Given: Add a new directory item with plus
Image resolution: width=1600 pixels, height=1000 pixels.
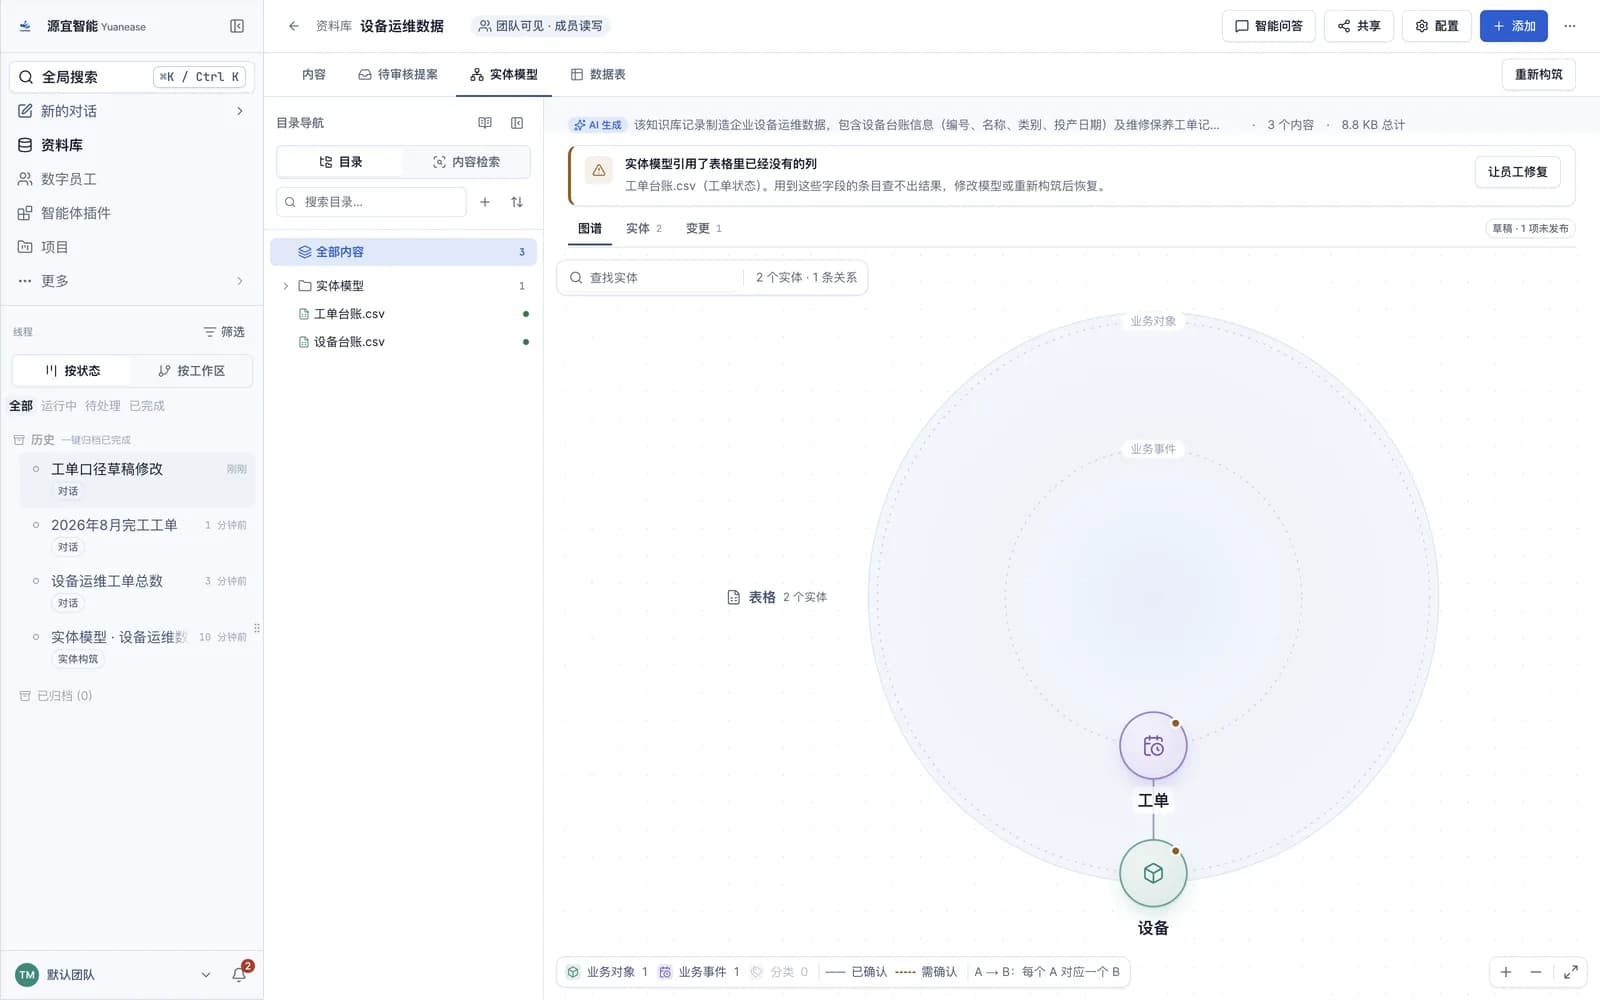Looking at the screenshot, I should [485, 202].
